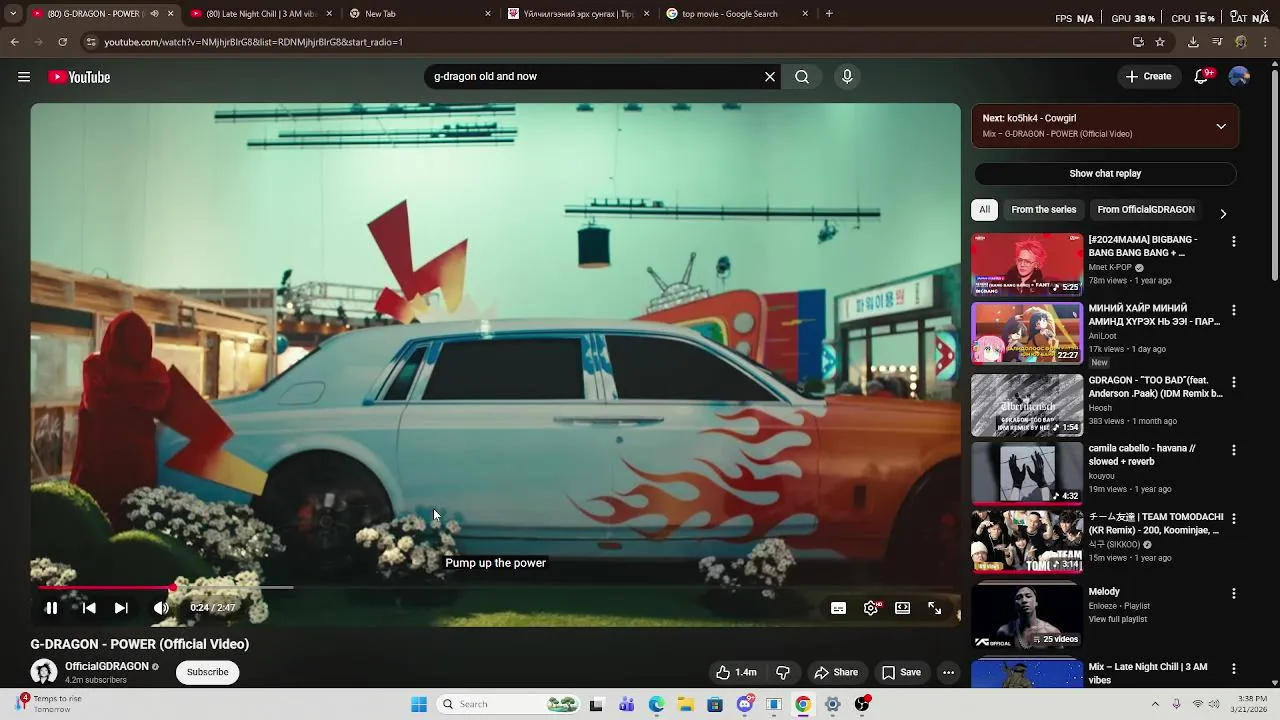Open OfficialGDRAGON channel name link
Screen dimensions: 1280x720
107,667
